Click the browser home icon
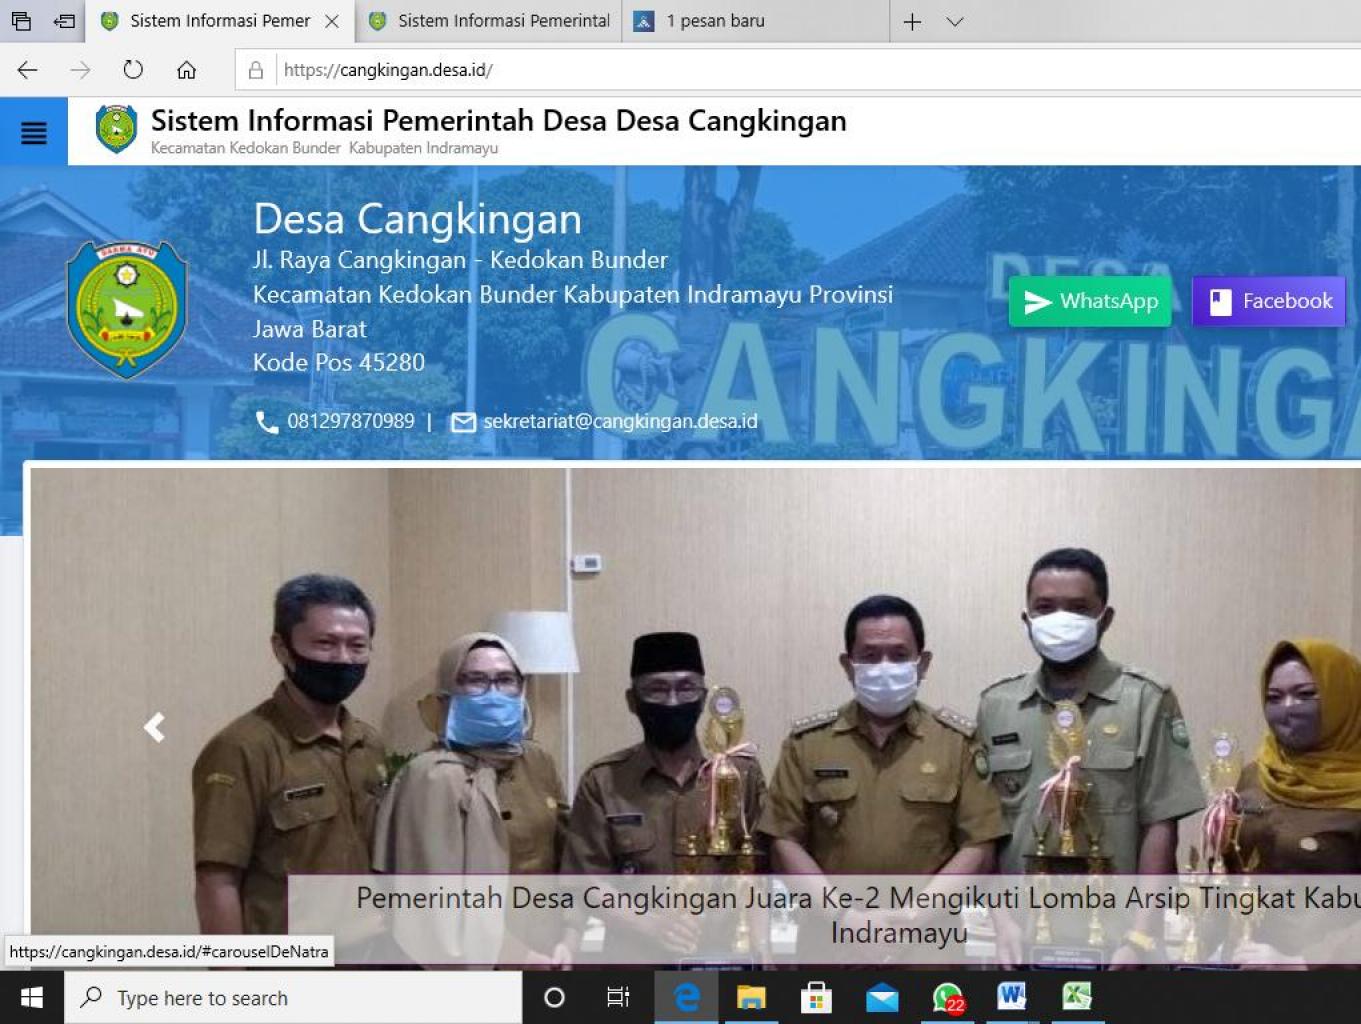This screenshot has width=1361, height=1024. tap(186, 70)
